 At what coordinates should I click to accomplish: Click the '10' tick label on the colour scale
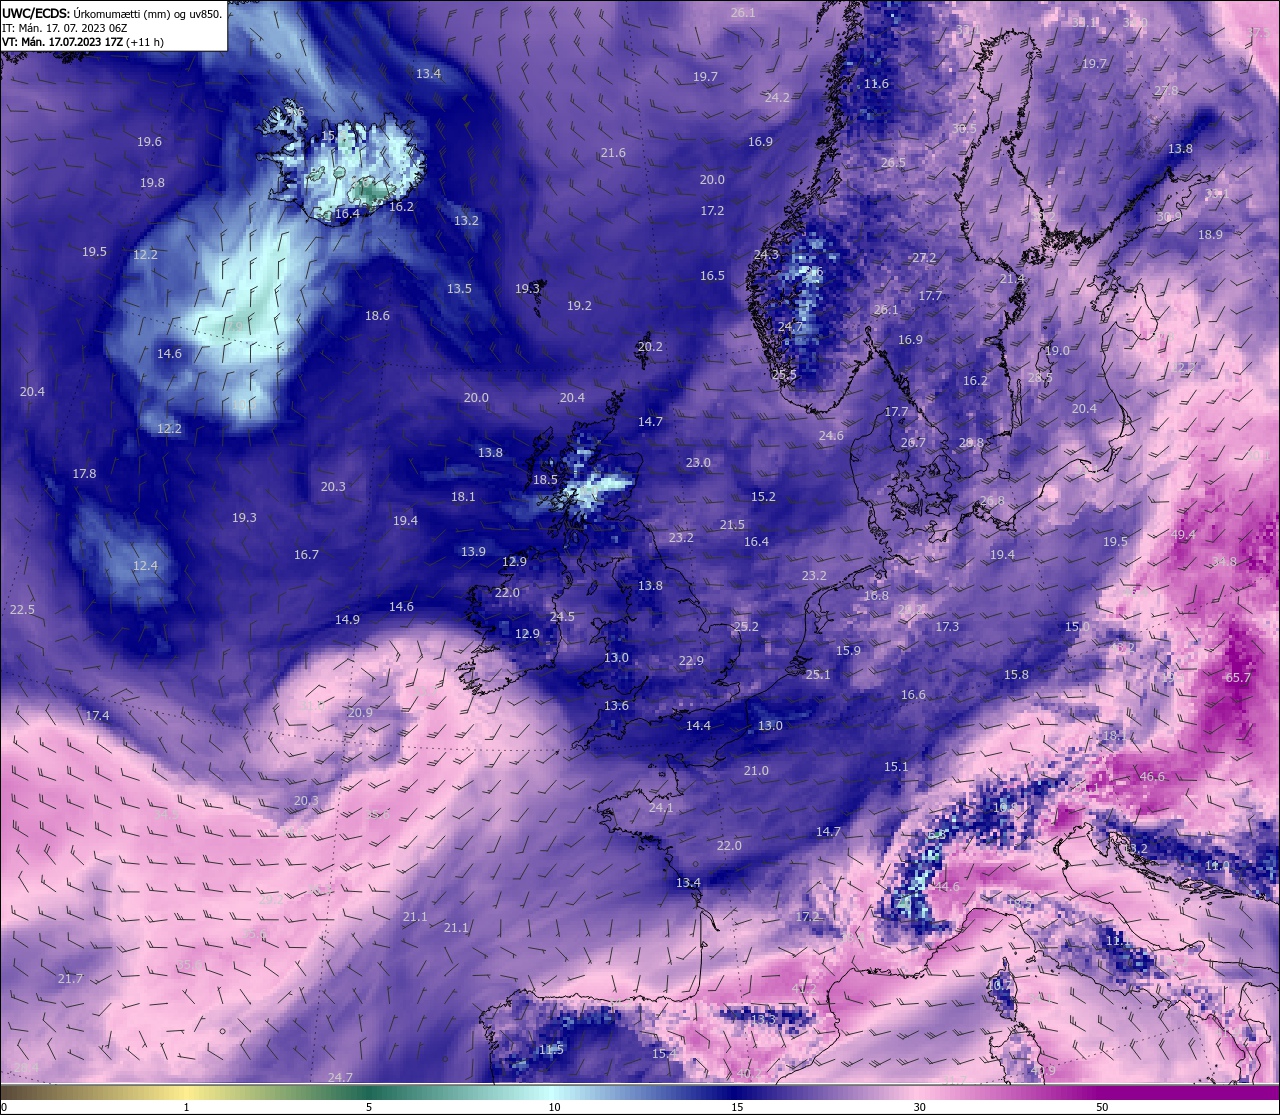[553, 1107]
